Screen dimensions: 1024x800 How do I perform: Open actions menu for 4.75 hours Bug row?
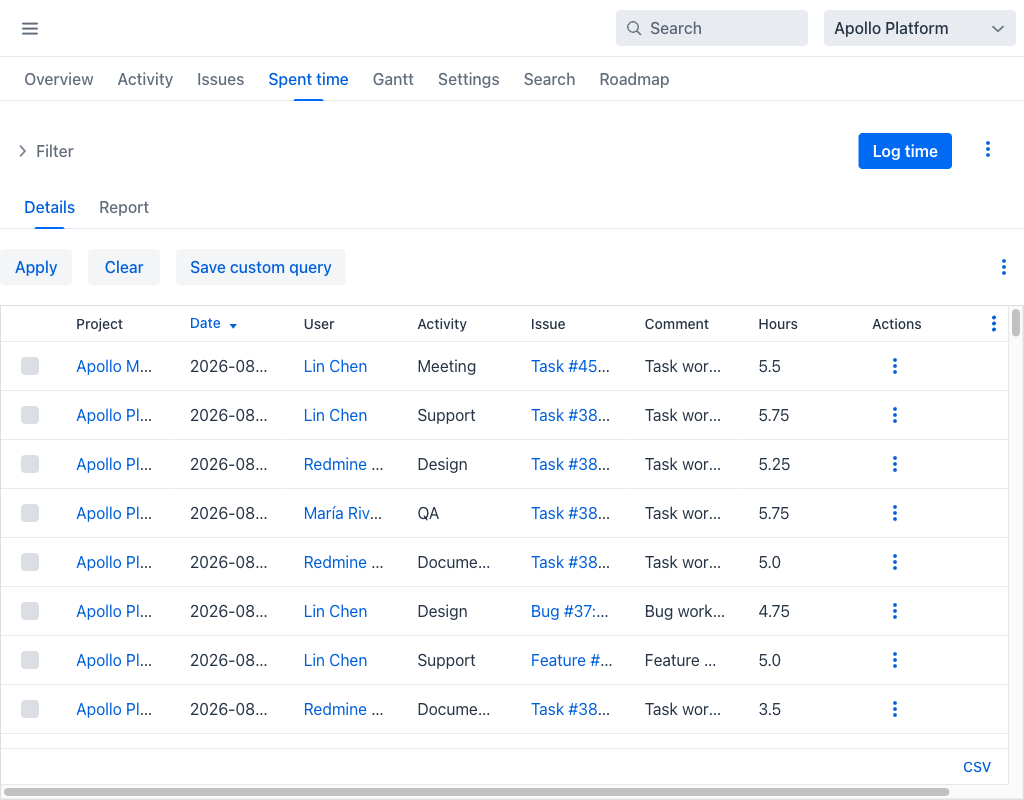pos(895,611)
